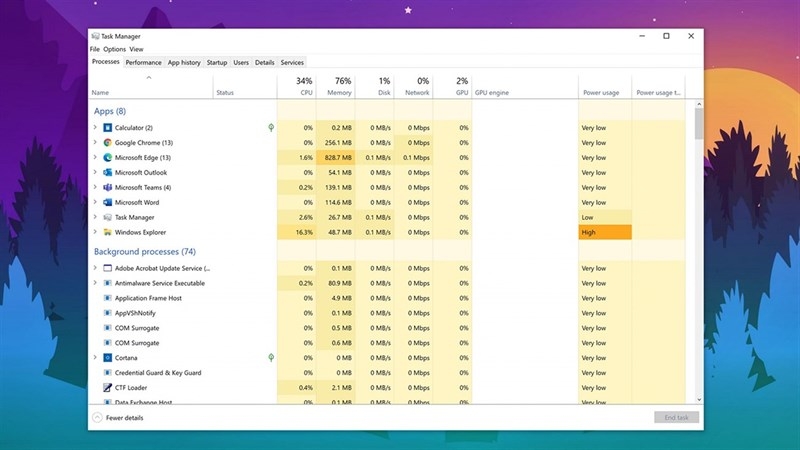Click the Calculator app icon
Viewport: 800px width, 450px height.
tap(107, 128)
